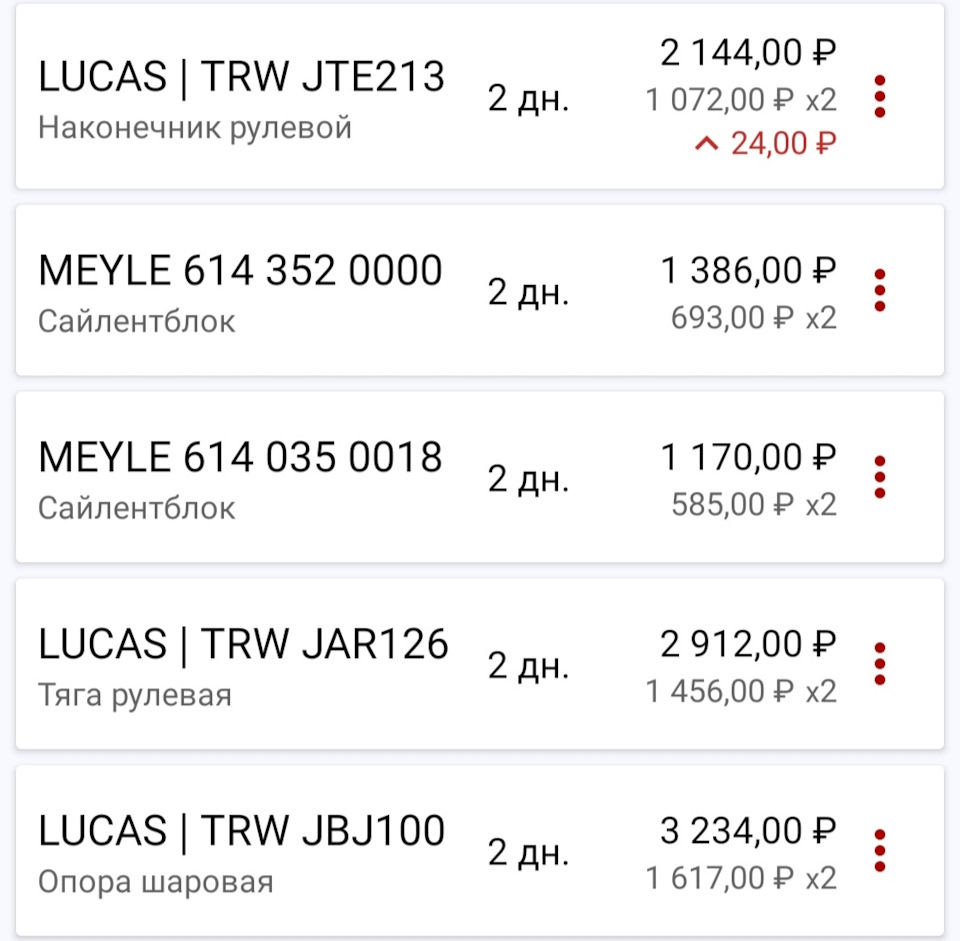Select the LUCAS | TRW JTE213 item title
The width and height of the screenshot is (960, 941).
[241, 77]
